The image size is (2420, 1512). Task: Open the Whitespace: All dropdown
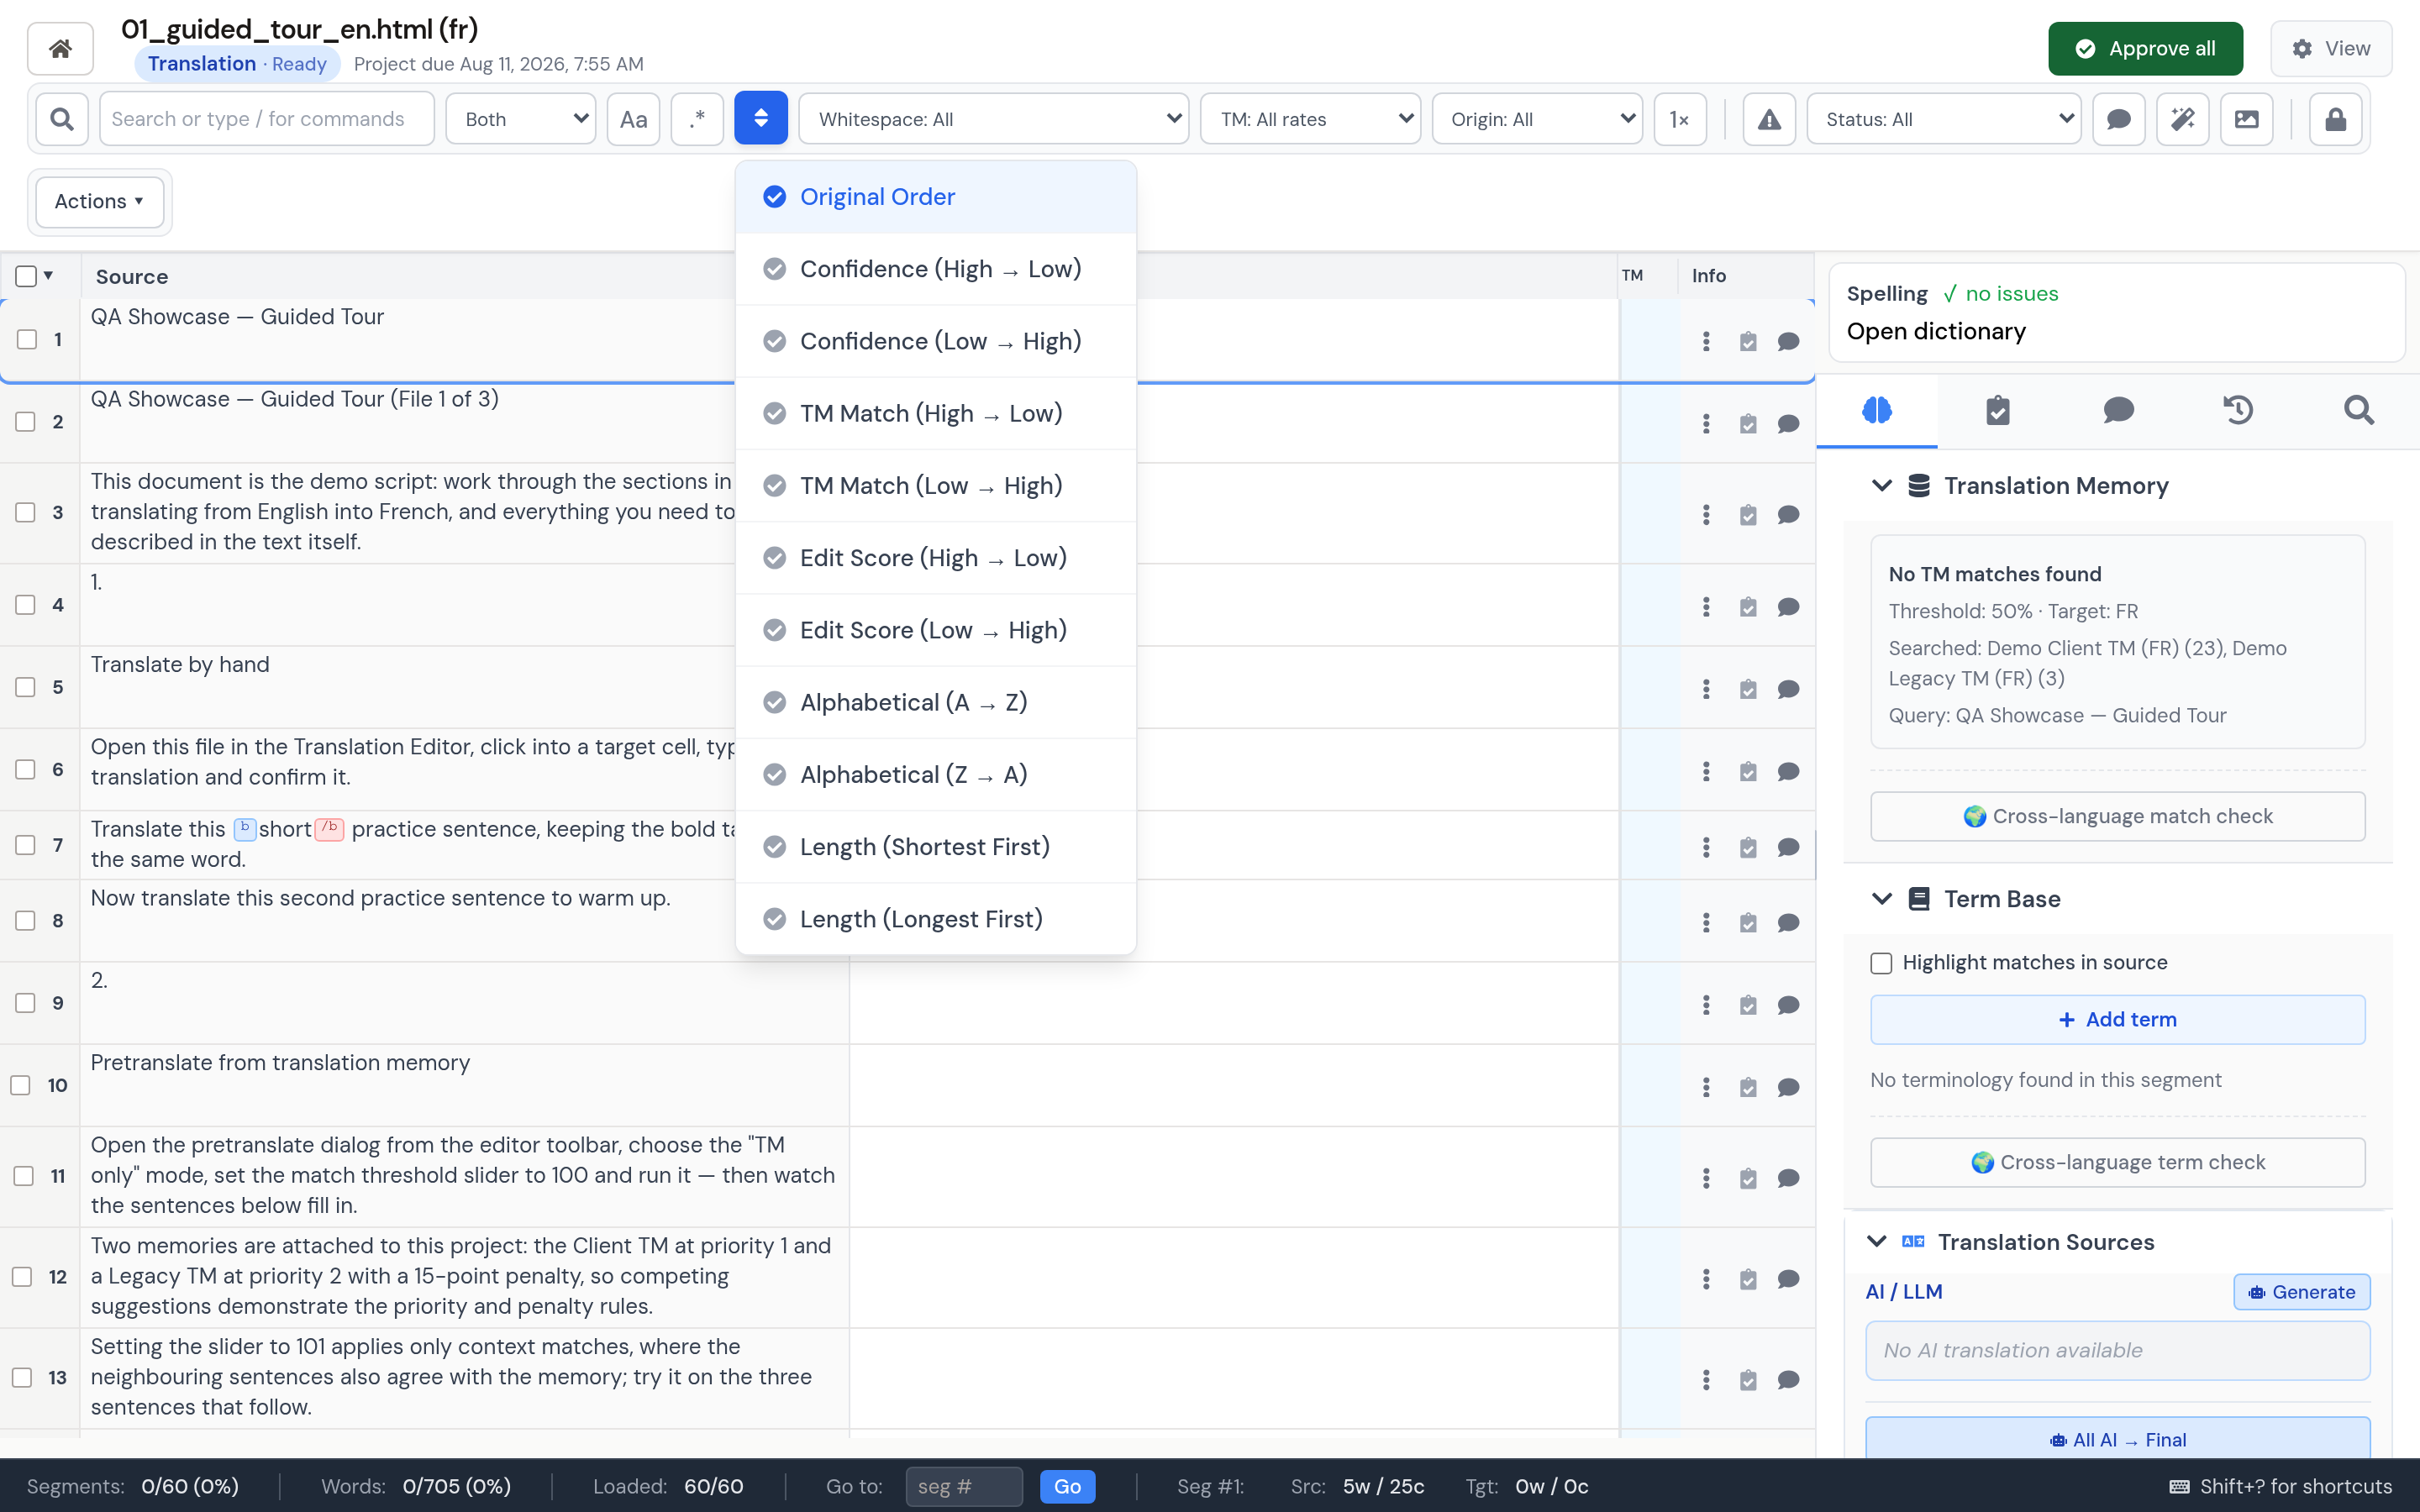994,119
